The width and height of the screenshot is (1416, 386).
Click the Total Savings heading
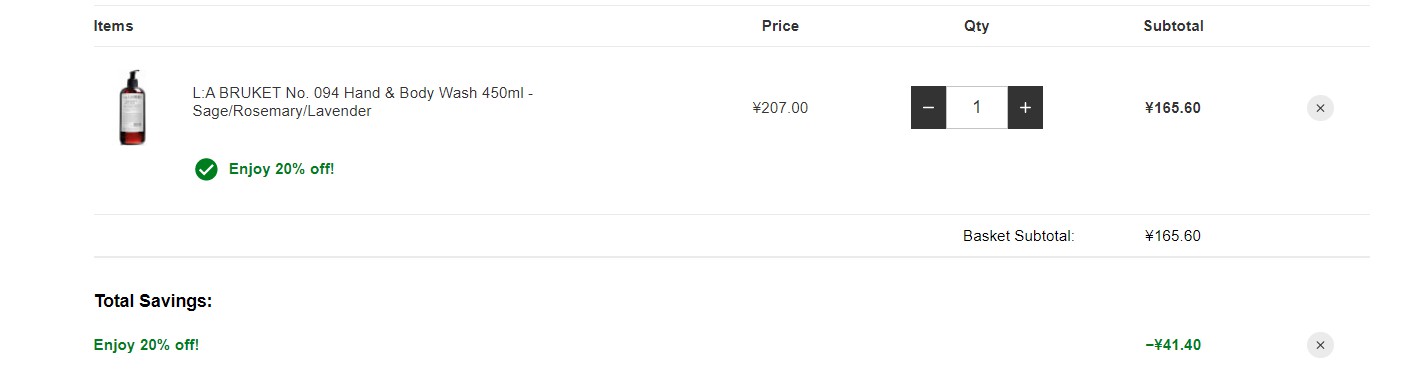[153, 301]
